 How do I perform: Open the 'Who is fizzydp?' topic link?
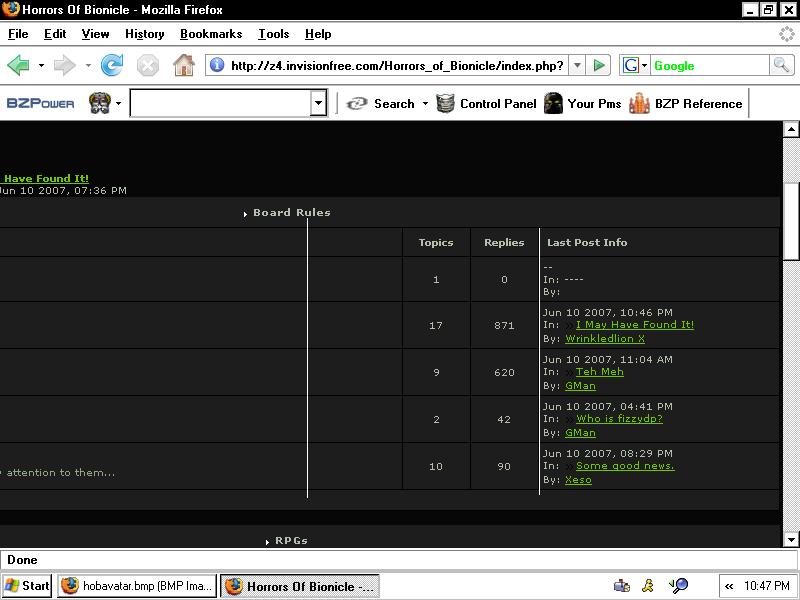pyautogui.click(x=619, y=418)
